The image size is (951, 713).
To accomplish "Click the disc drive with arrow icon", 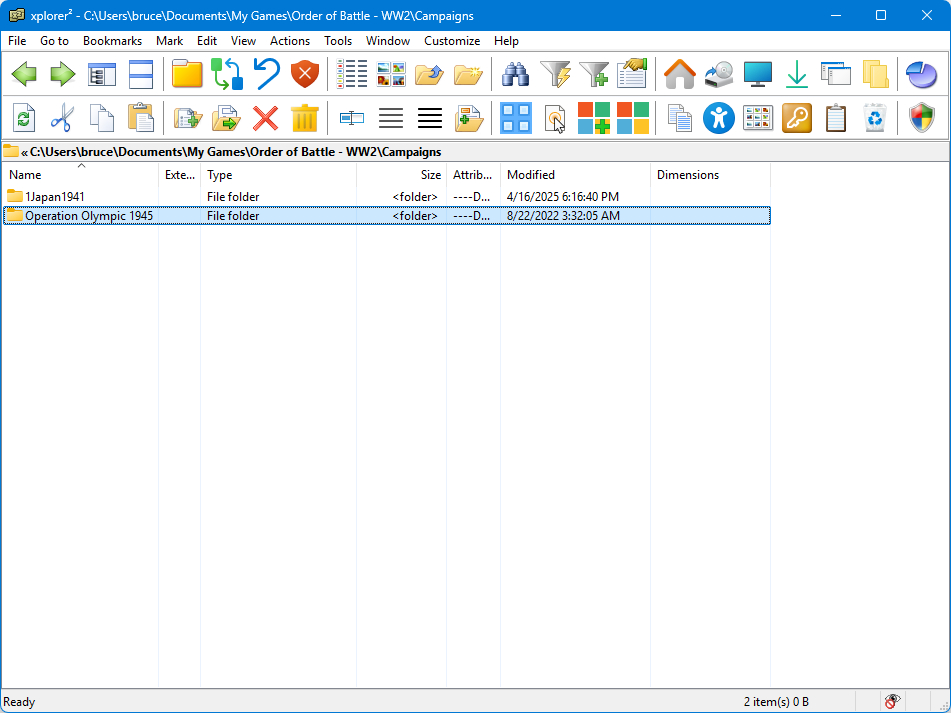I will click(719, 74).
